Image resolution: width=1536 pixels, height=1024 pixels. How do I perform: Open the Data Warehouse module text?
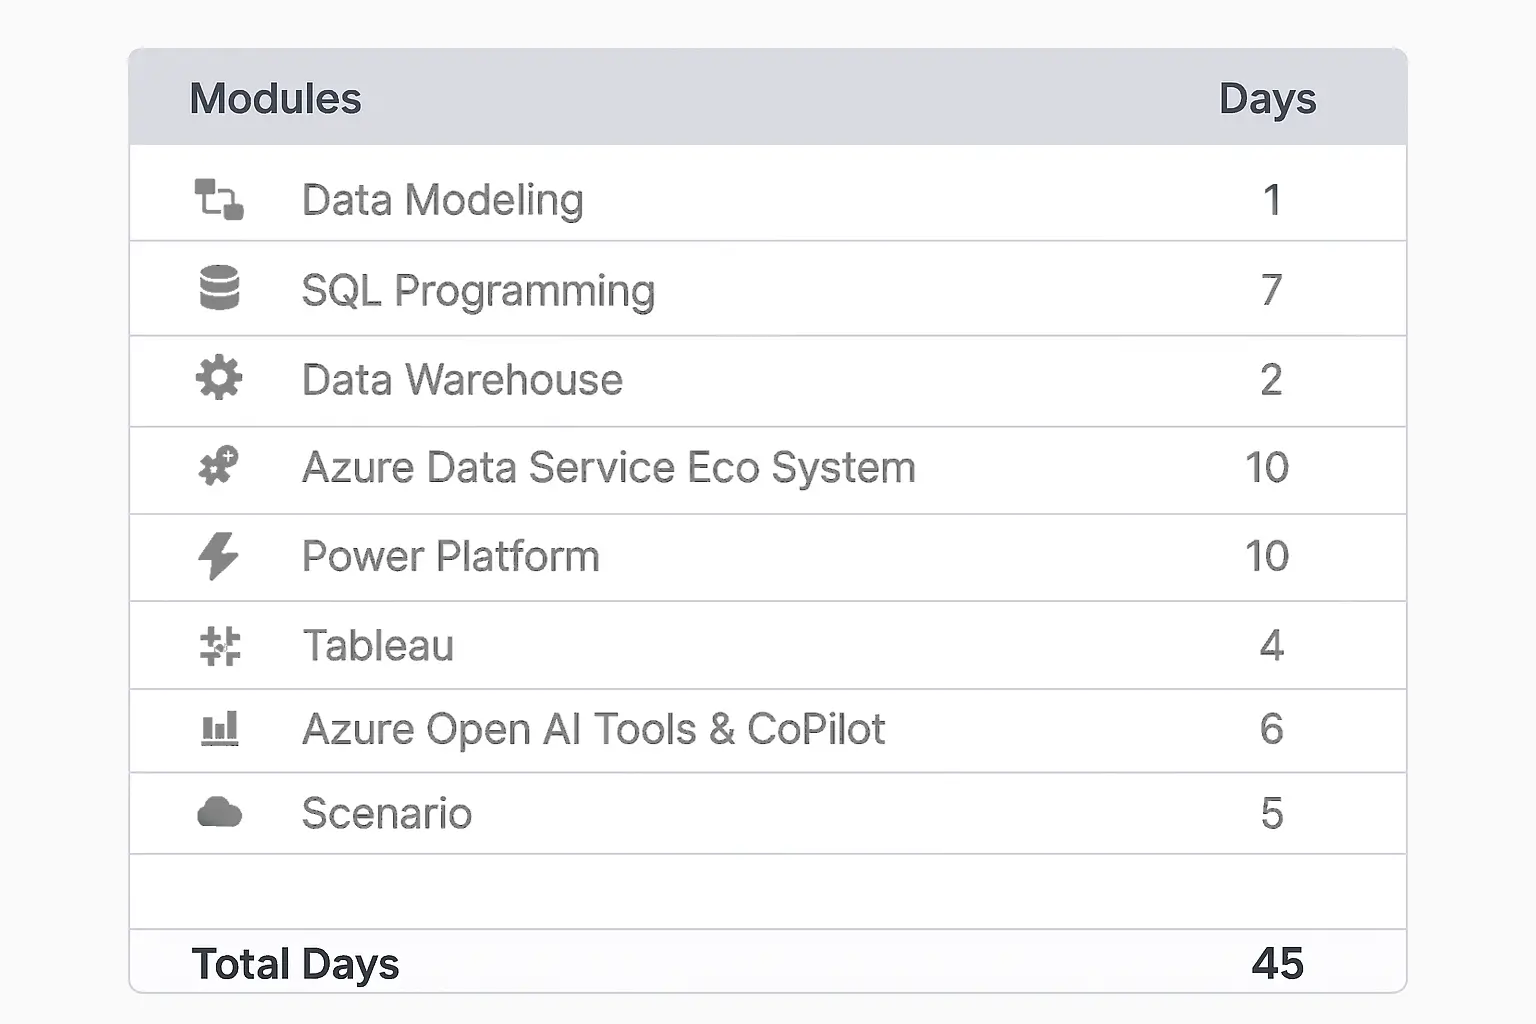[462, 380]
